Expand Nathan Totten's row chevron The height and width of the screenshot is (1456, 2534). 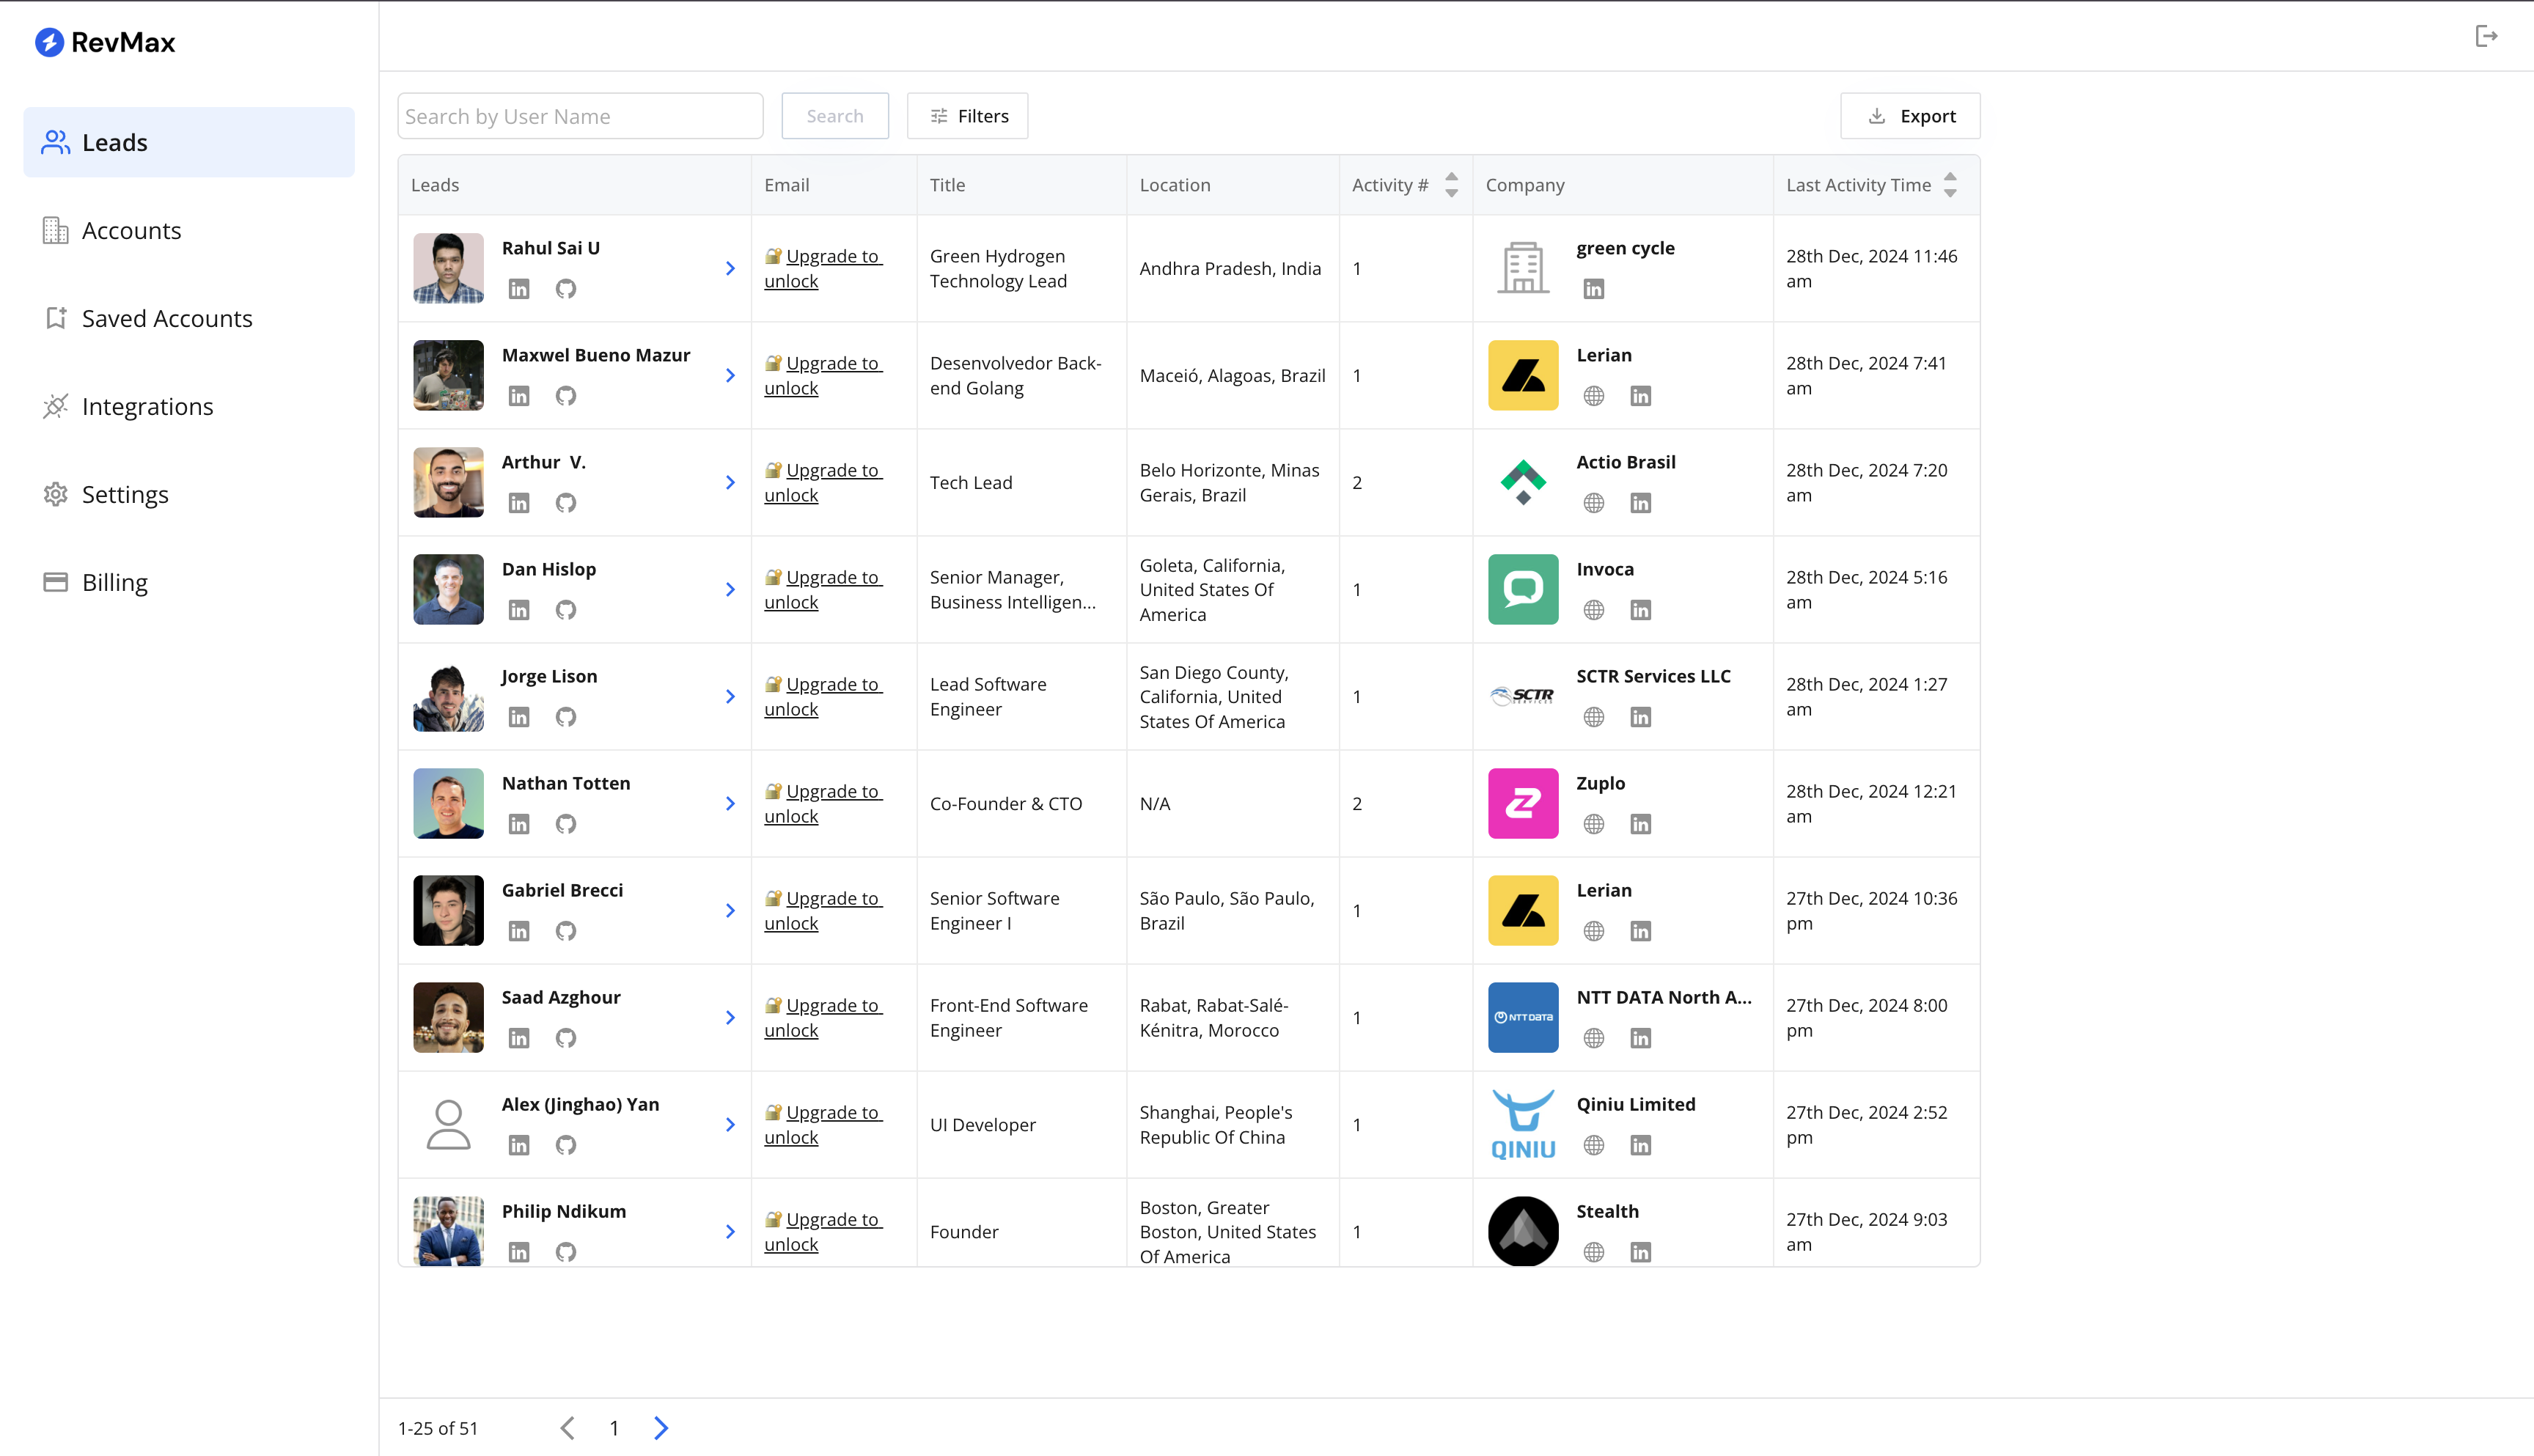[730, 804]
